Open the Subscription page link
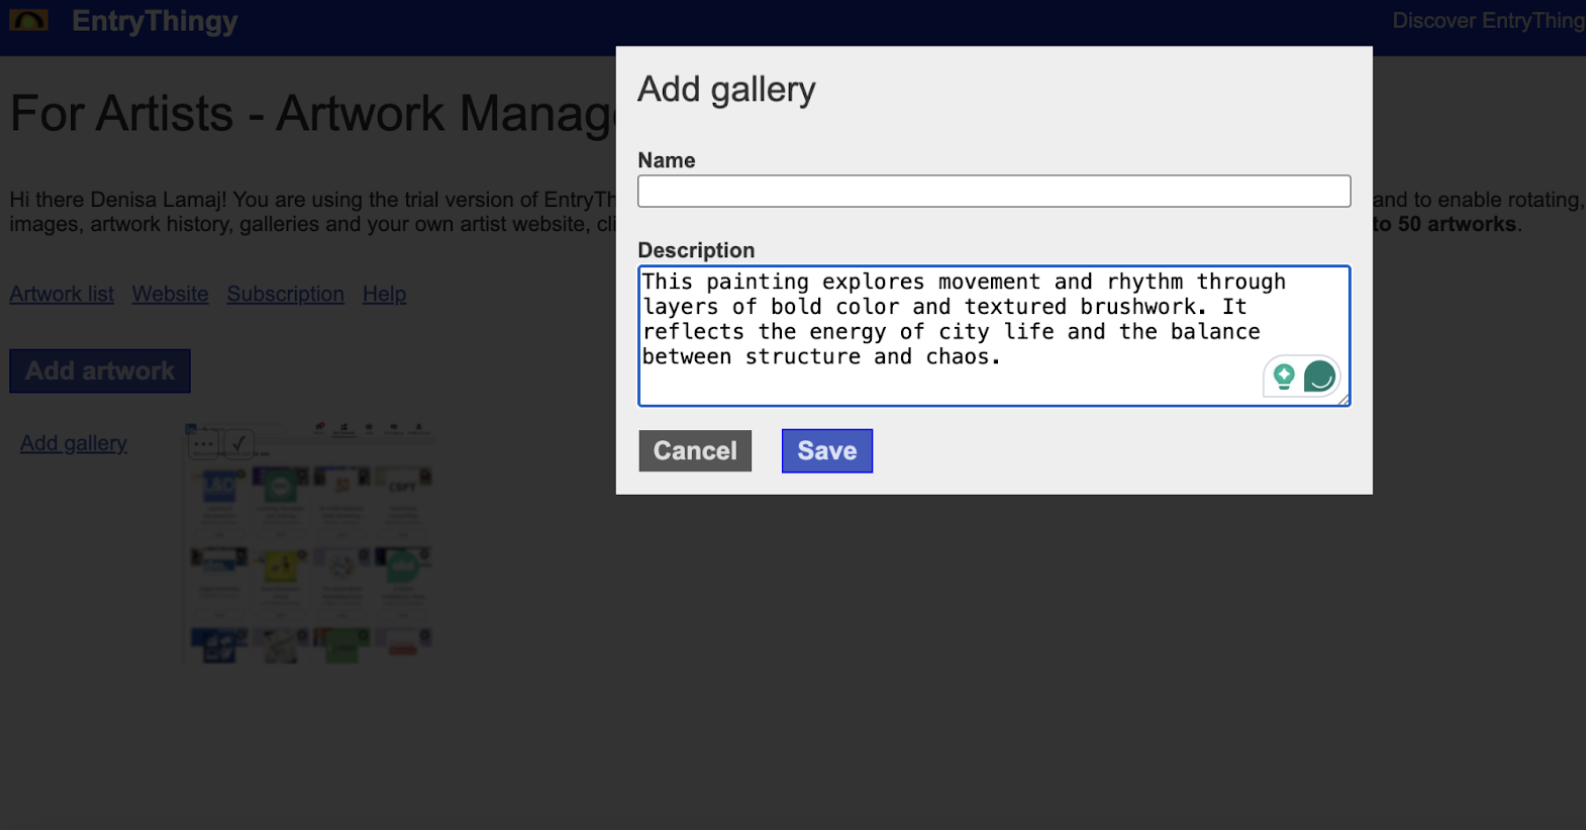Viewport: 1586px width, 830px height. coord(285,294)
